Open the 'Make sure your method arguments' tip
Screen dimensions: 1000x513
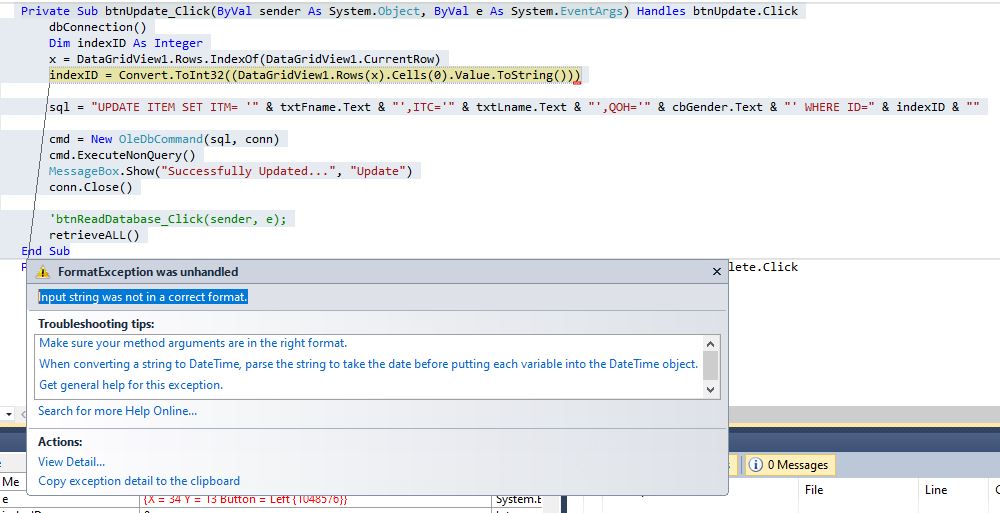pos(193,343)
